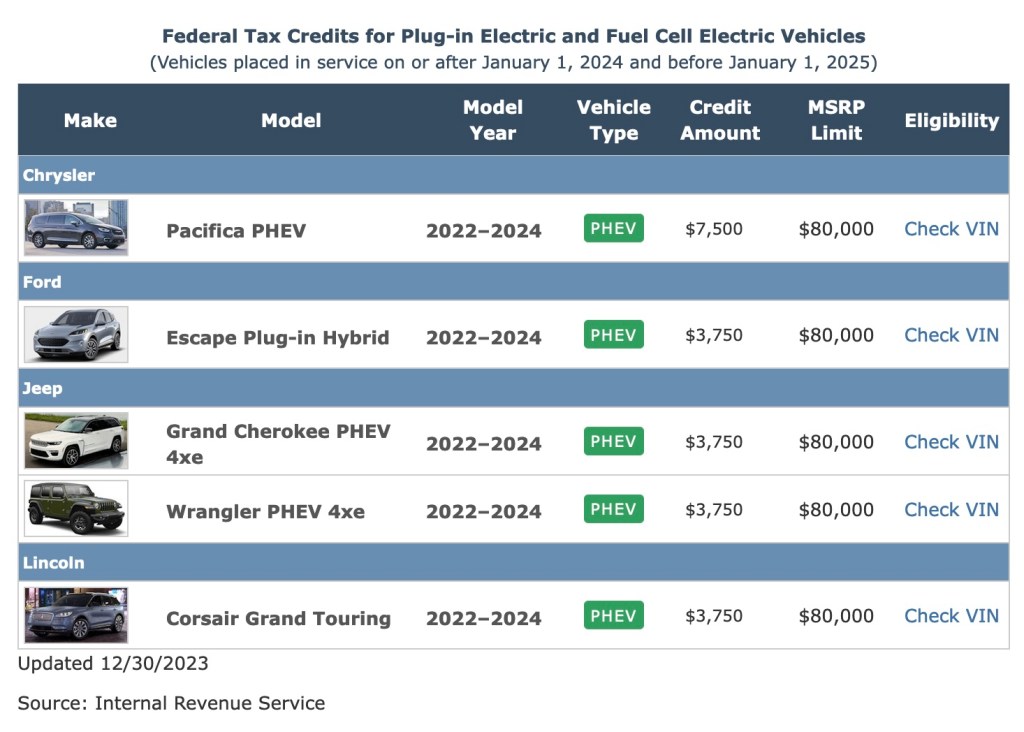Select the Grand Cherokee PHEV 4xe model name
Viewport: 1024px width, 732px height.
pyautogui.click(x=278, y=443)
